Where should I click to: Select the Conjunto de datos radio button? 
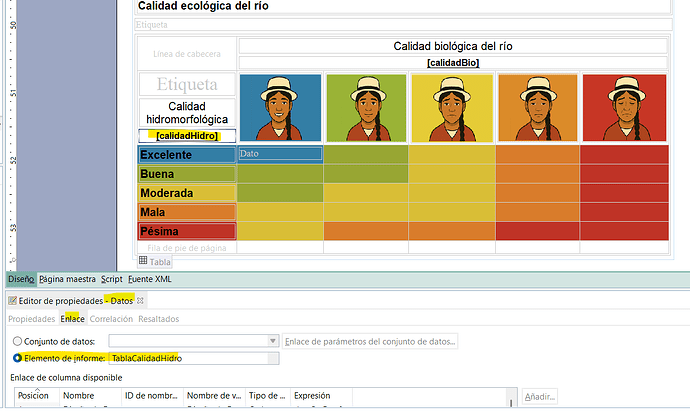point(15,341)
